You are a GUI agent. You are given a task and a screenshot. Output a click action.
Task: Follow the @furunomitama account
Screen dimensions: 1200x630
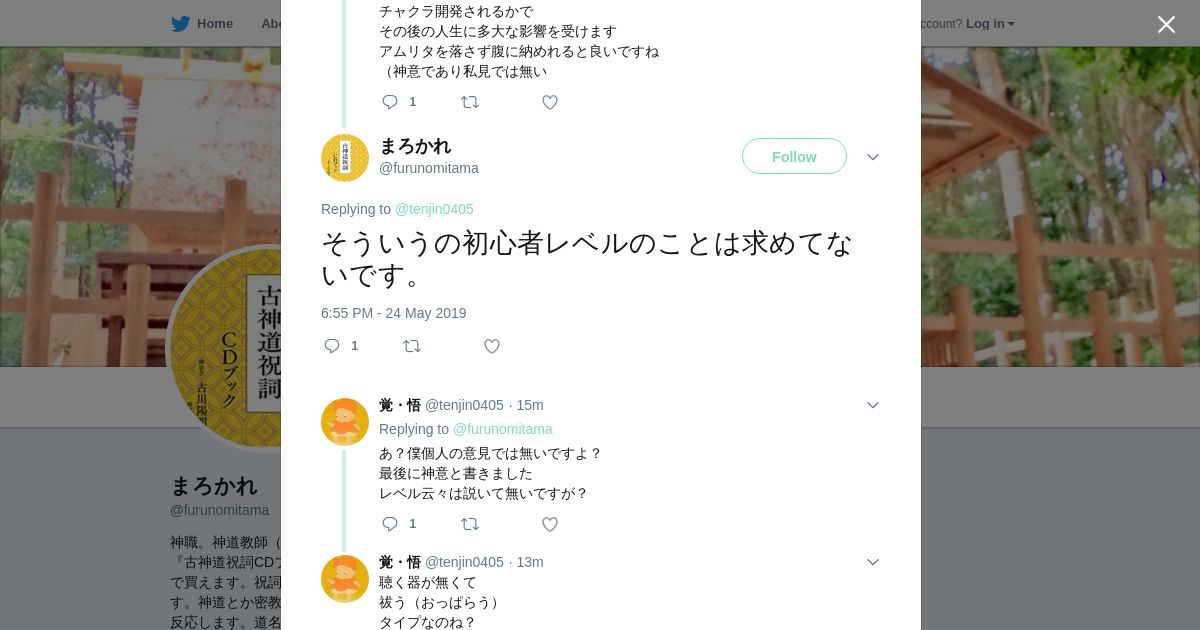[x=794, y=156]
